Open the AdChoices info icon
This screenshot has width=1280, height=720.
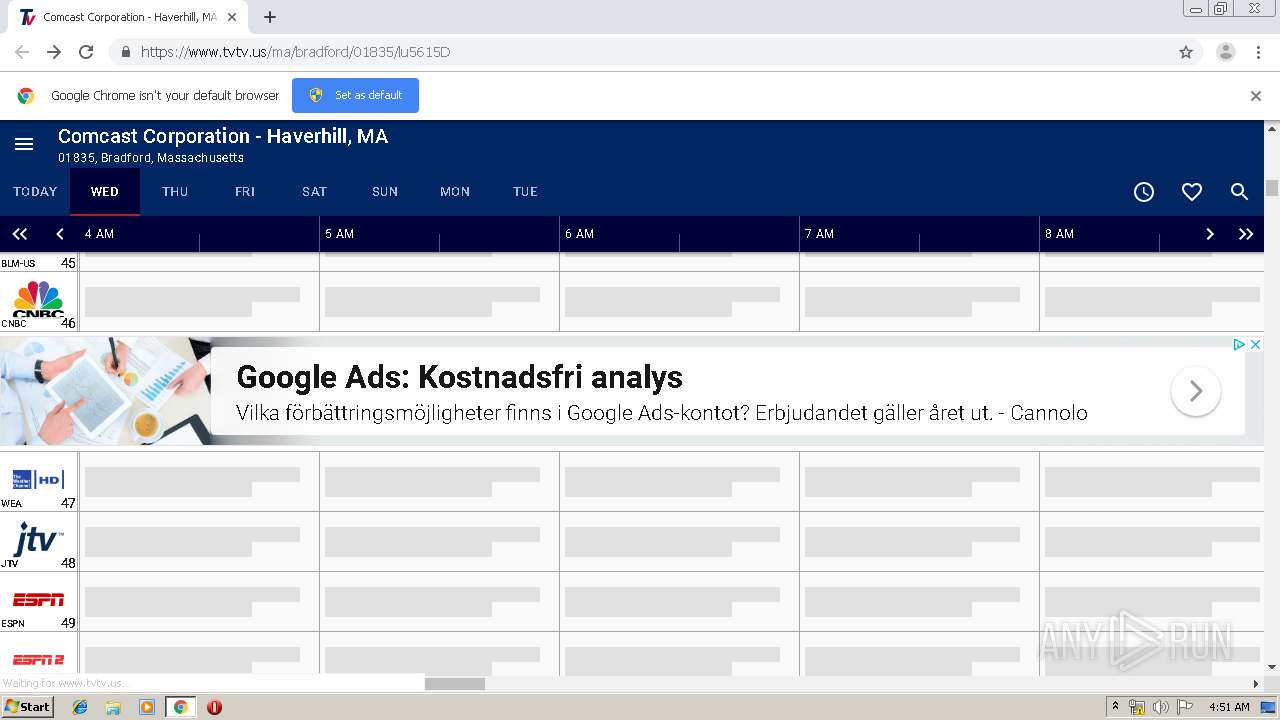tap(1239, 344)
